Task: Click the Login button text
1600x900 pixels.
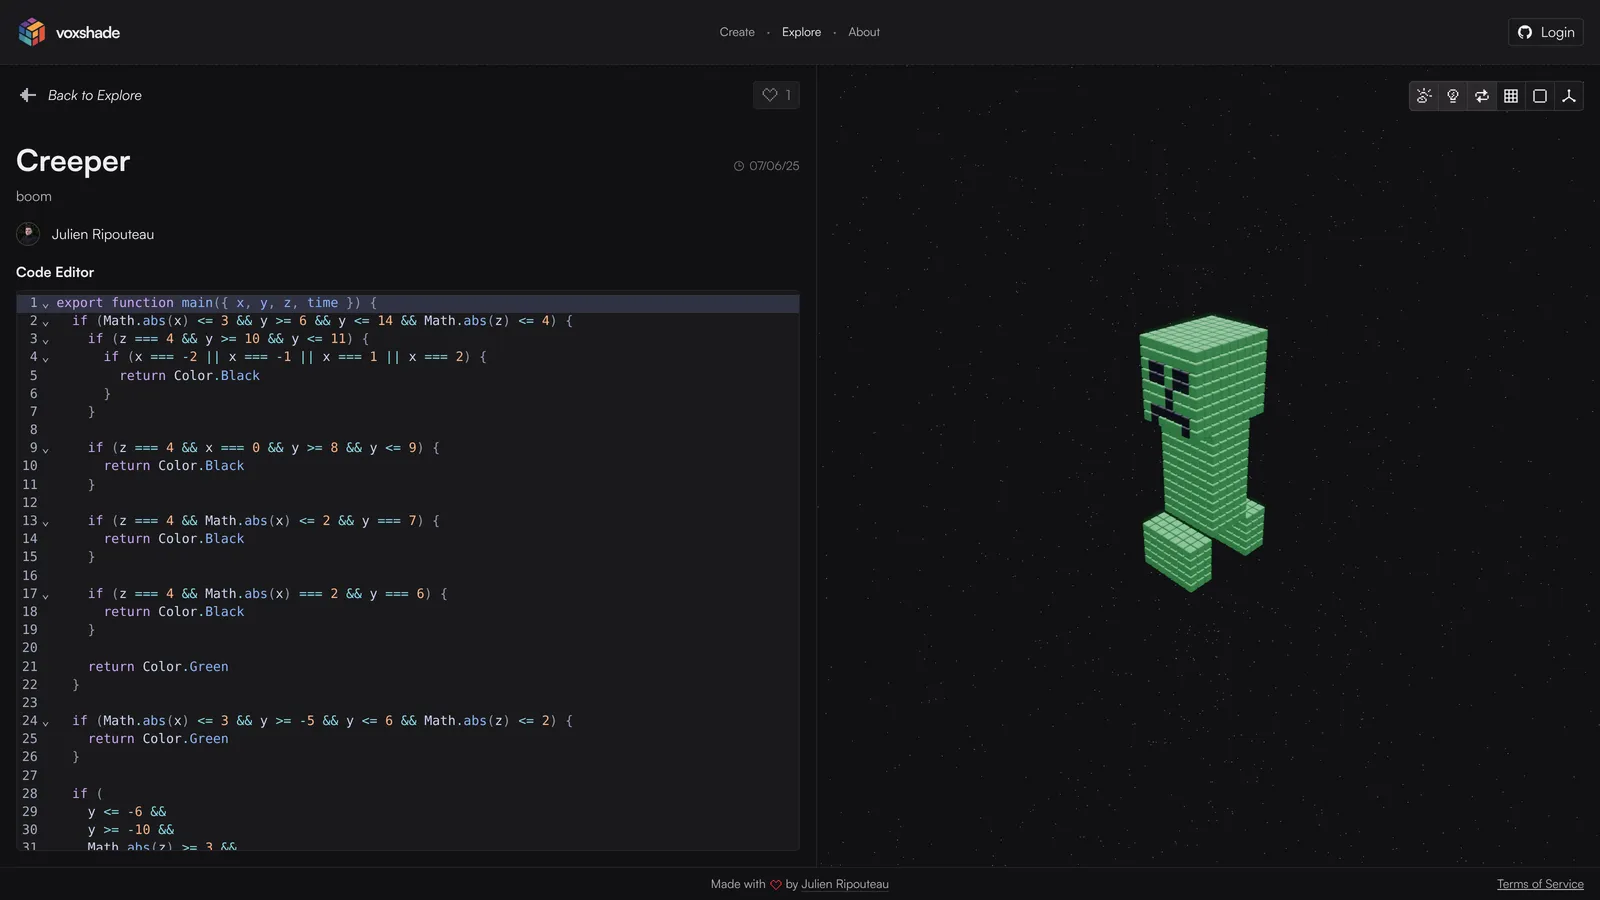Action: tap(1557, 32)
